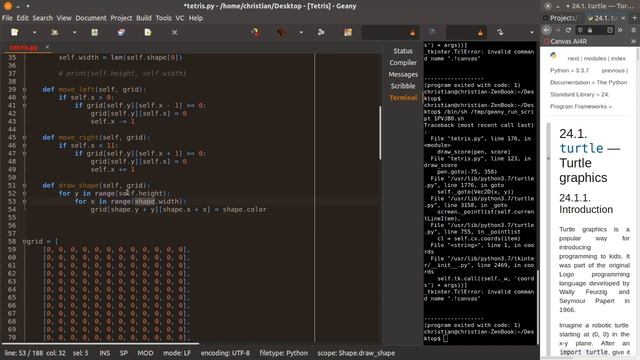Open the Build menu

tap(144, 18)
